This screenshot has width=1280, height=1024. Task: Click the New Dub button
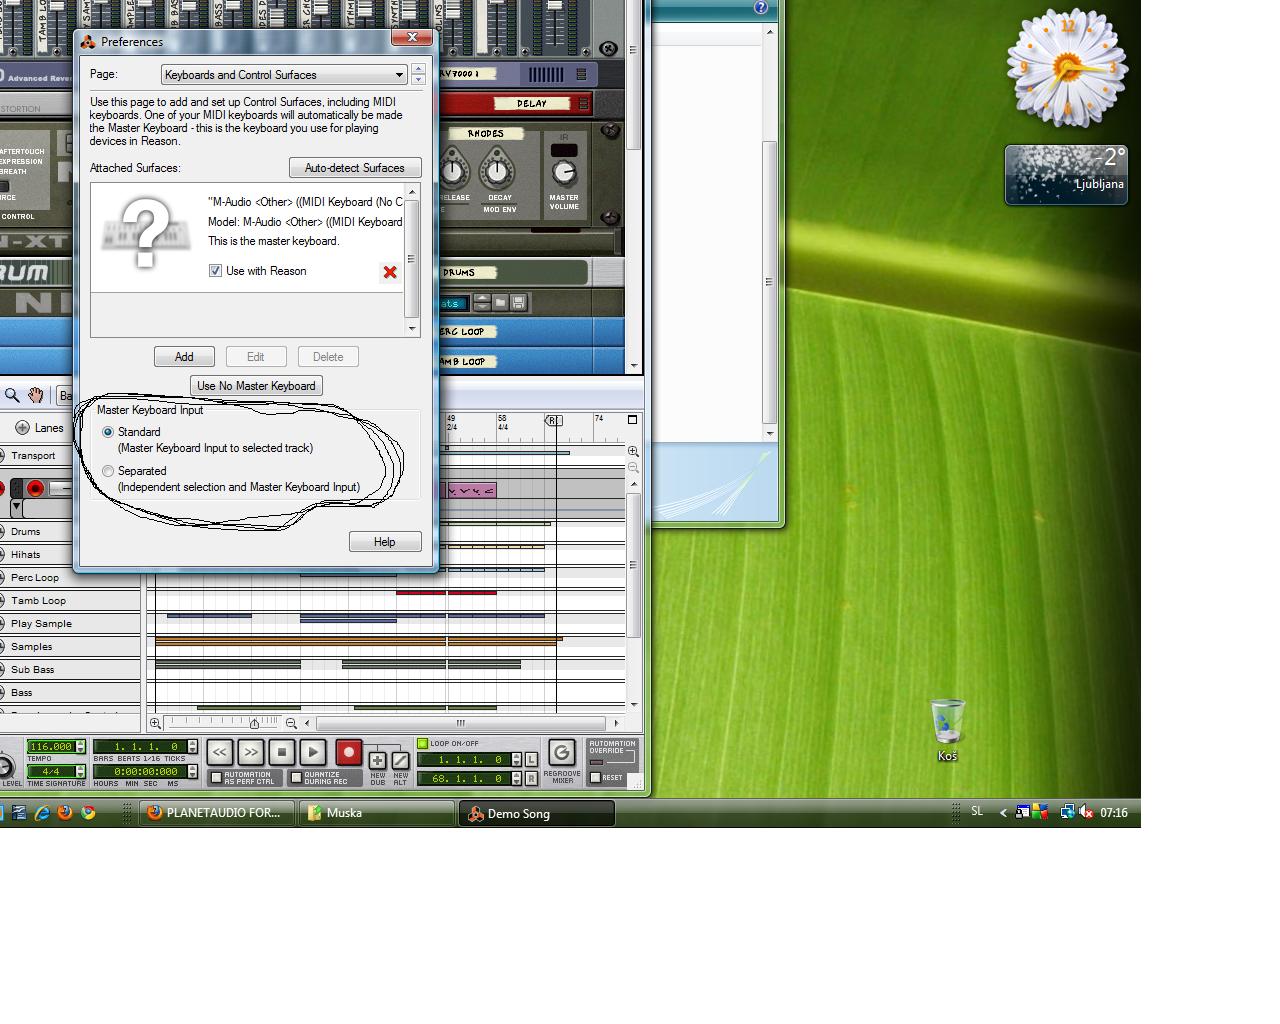click(378, 761)
